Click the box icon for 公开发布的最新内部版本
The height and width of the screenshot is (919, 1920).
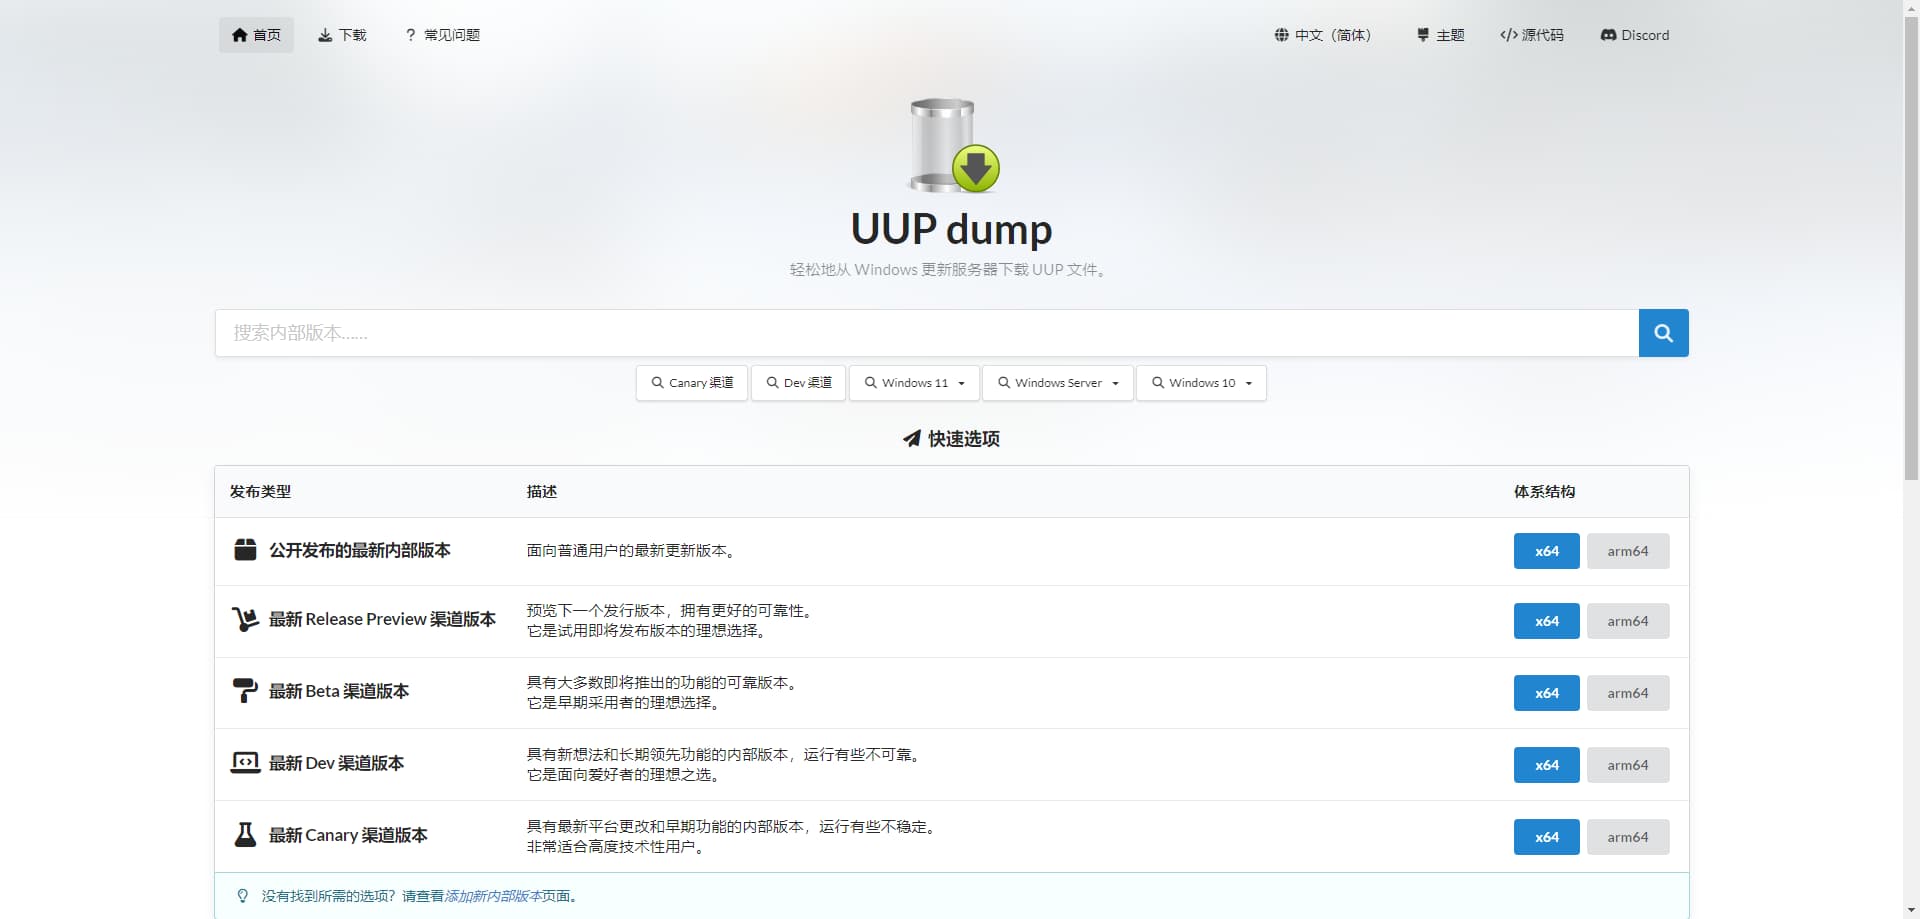(x=245, y=550)
